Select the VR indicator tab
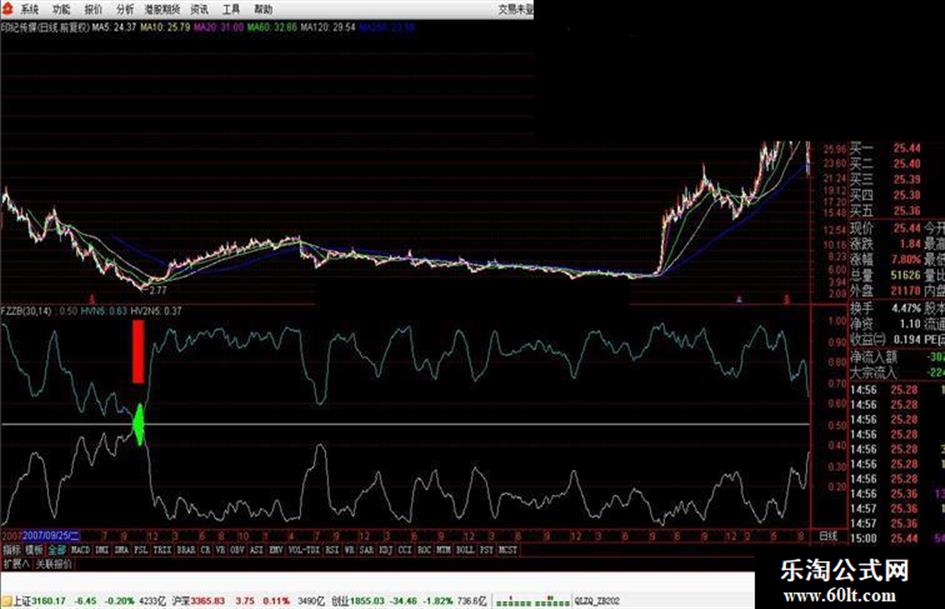Image resolution: width=945 pixels, height=609 pixels. point(221,550)
